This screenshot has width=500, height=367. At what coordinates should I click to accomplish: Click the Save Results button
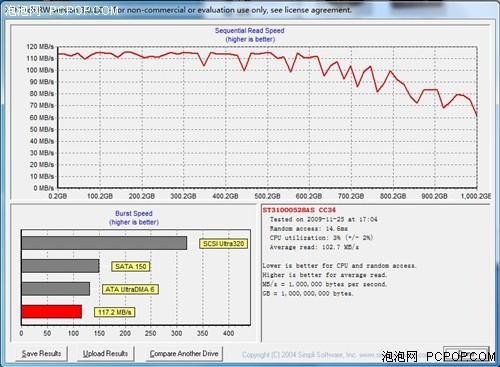click(x=41, y=354)
